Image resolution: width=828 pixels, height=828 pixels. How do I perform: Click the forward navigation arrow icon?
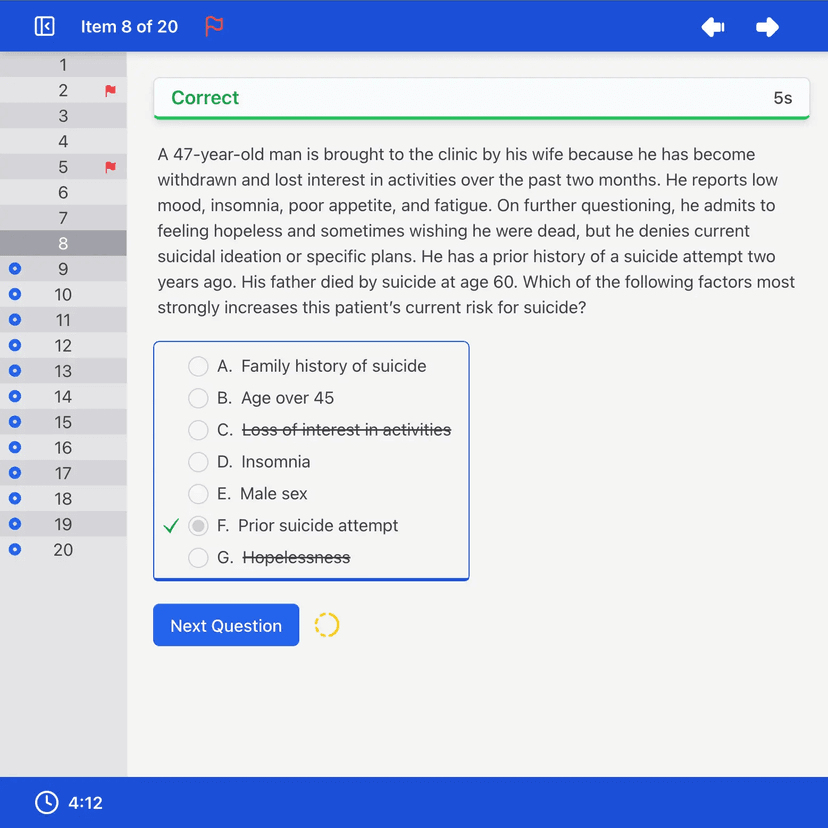tap(766, 27)
